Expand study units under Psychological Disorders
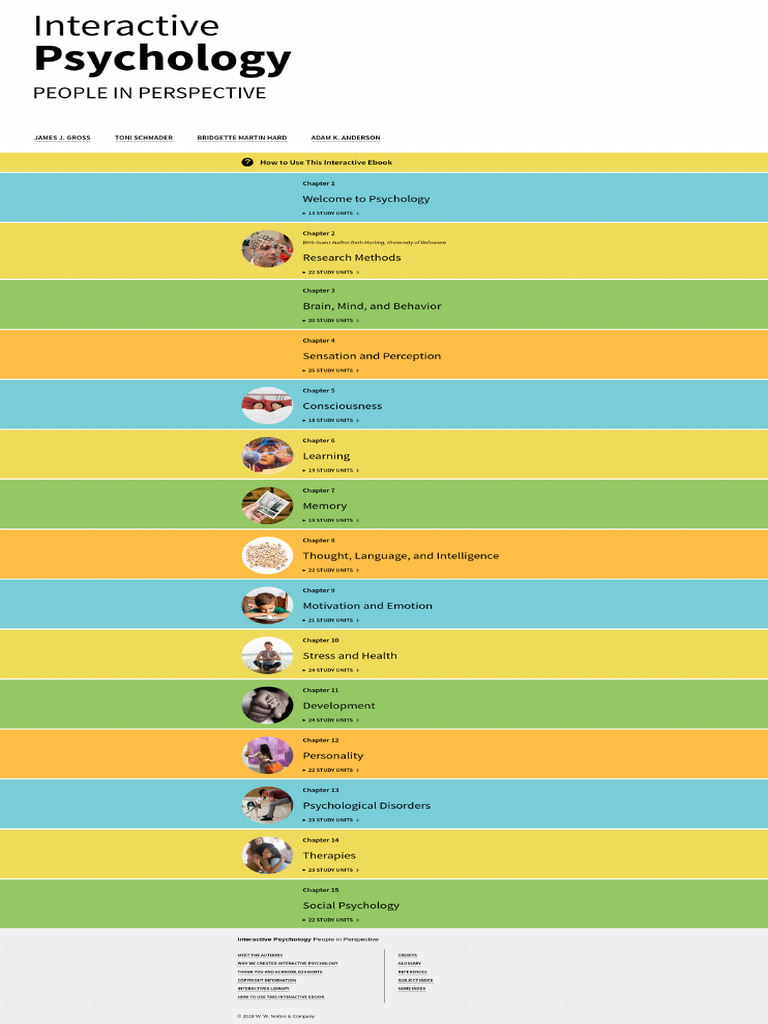 (330, 820)
